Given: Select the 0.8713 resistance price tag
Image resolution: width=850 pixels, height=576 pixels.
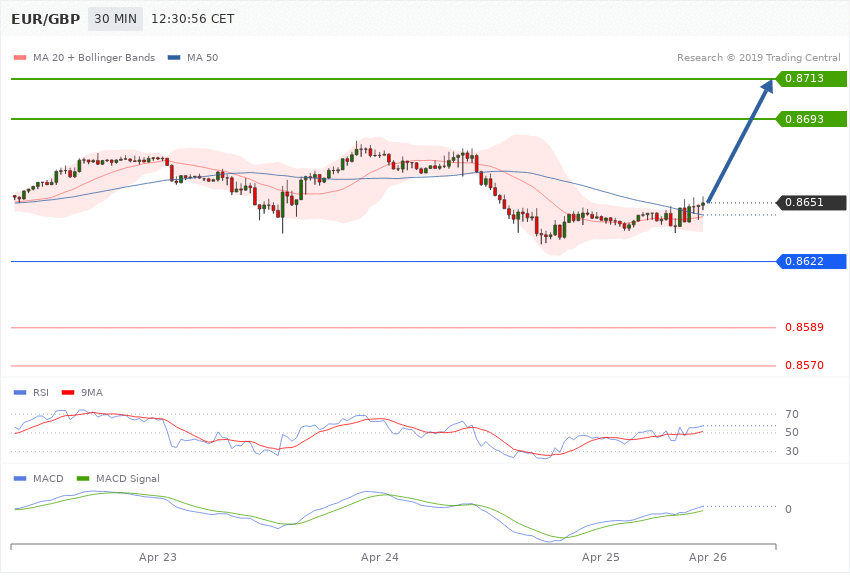Looking at the screenshot, I should coord(811,79).
